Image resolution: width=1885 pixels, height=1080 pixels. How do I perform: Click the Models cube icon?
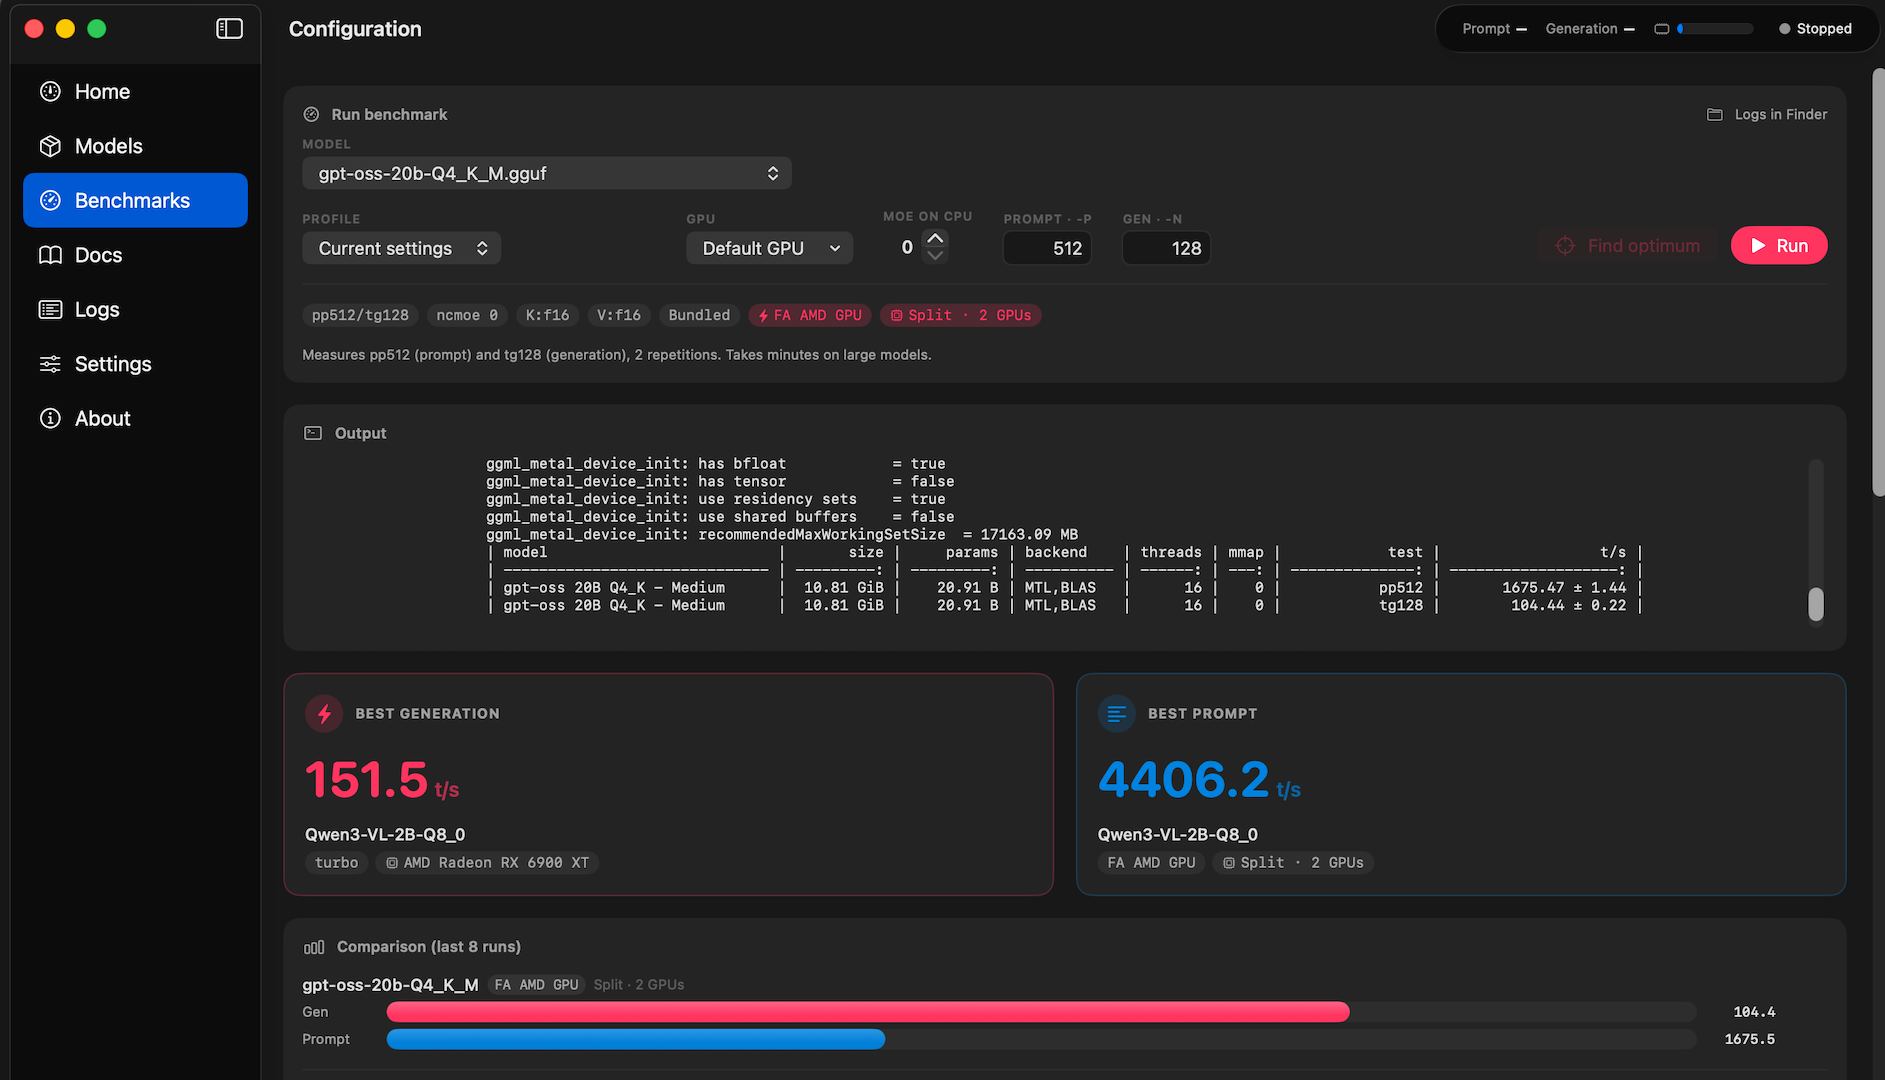coord(50,146)
